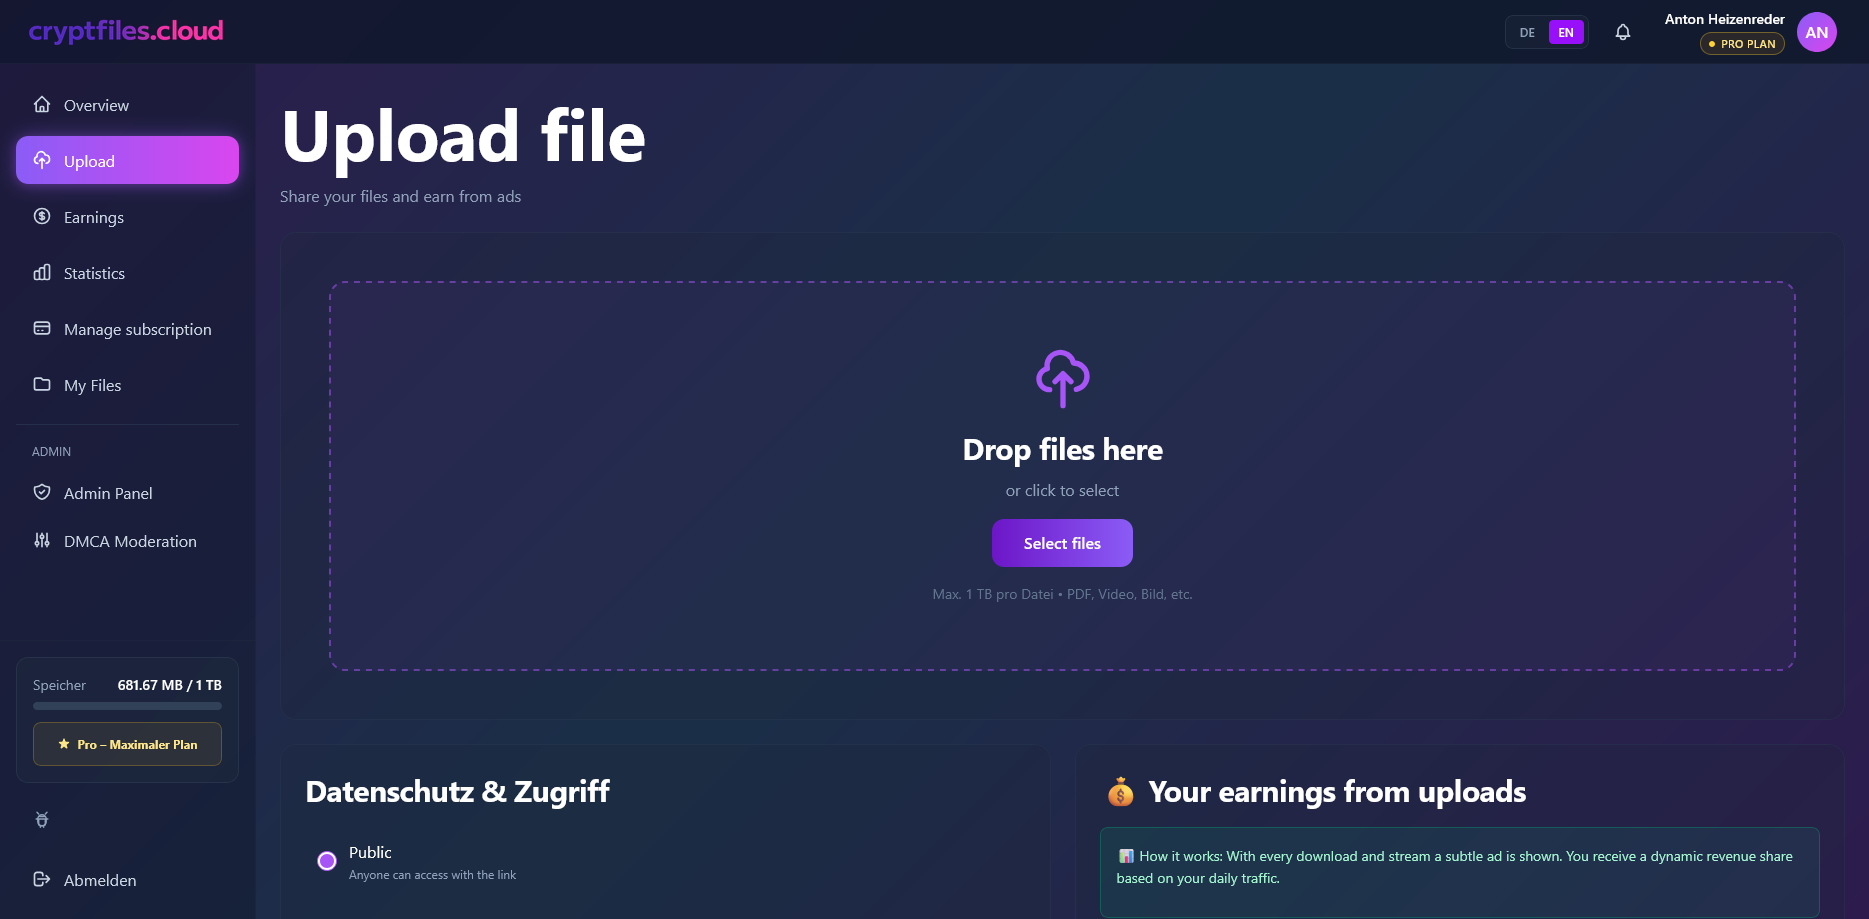Open Statistics via bar chart icon
Viewport: 1869px width, 919px height.
point(42,272)
